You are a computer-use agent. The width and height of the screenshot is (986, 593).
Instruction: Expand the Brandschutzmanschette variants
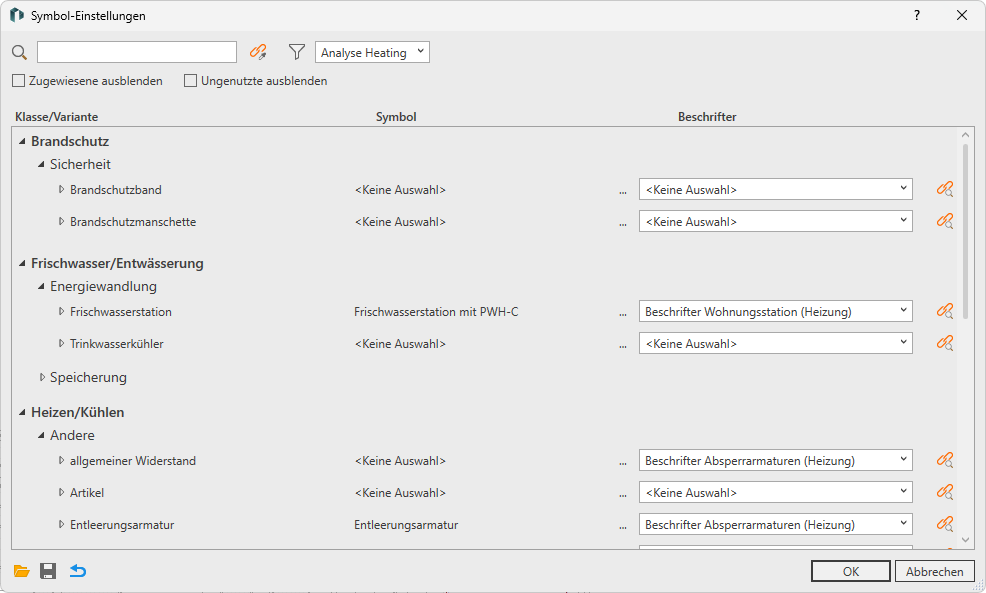click(61, 221)
